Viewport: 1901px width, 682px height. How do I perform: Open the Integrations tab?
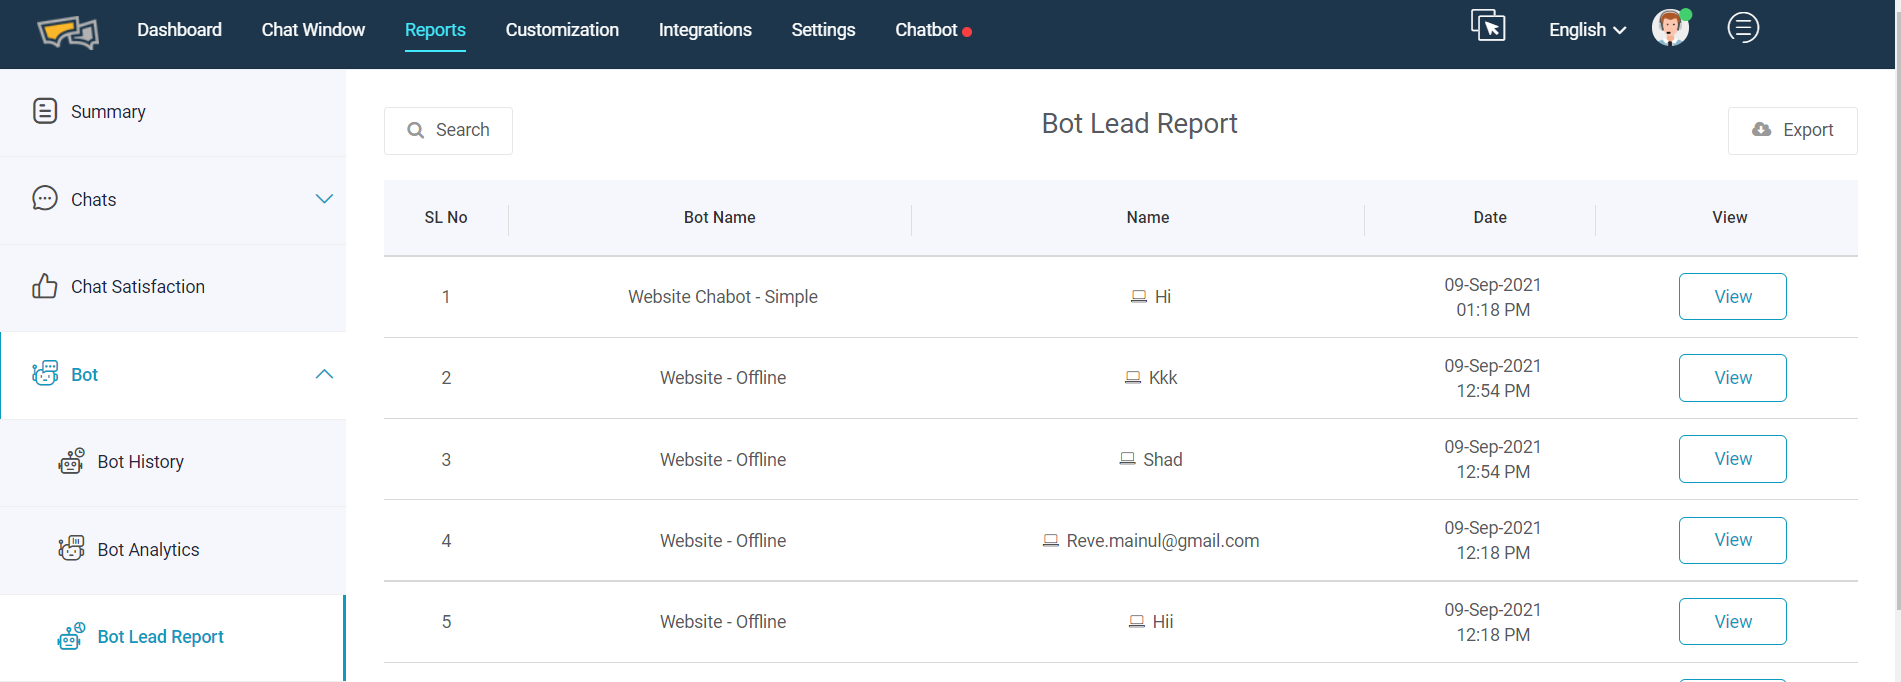pyautogui.click(x=705, y=30)
